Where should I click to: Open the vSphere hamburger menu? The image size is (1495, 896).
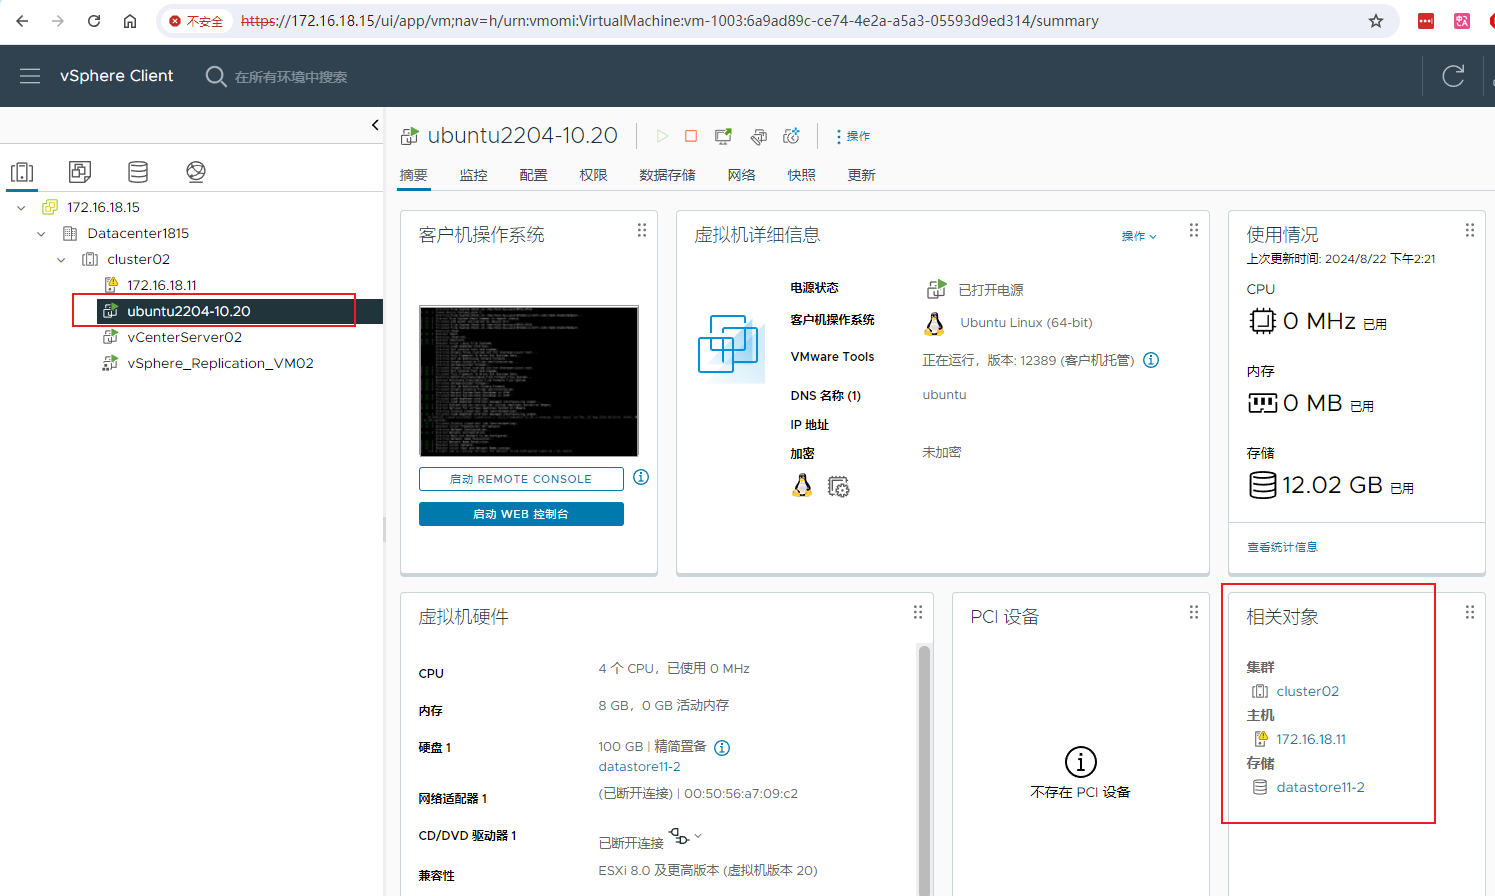click(30, 76)
